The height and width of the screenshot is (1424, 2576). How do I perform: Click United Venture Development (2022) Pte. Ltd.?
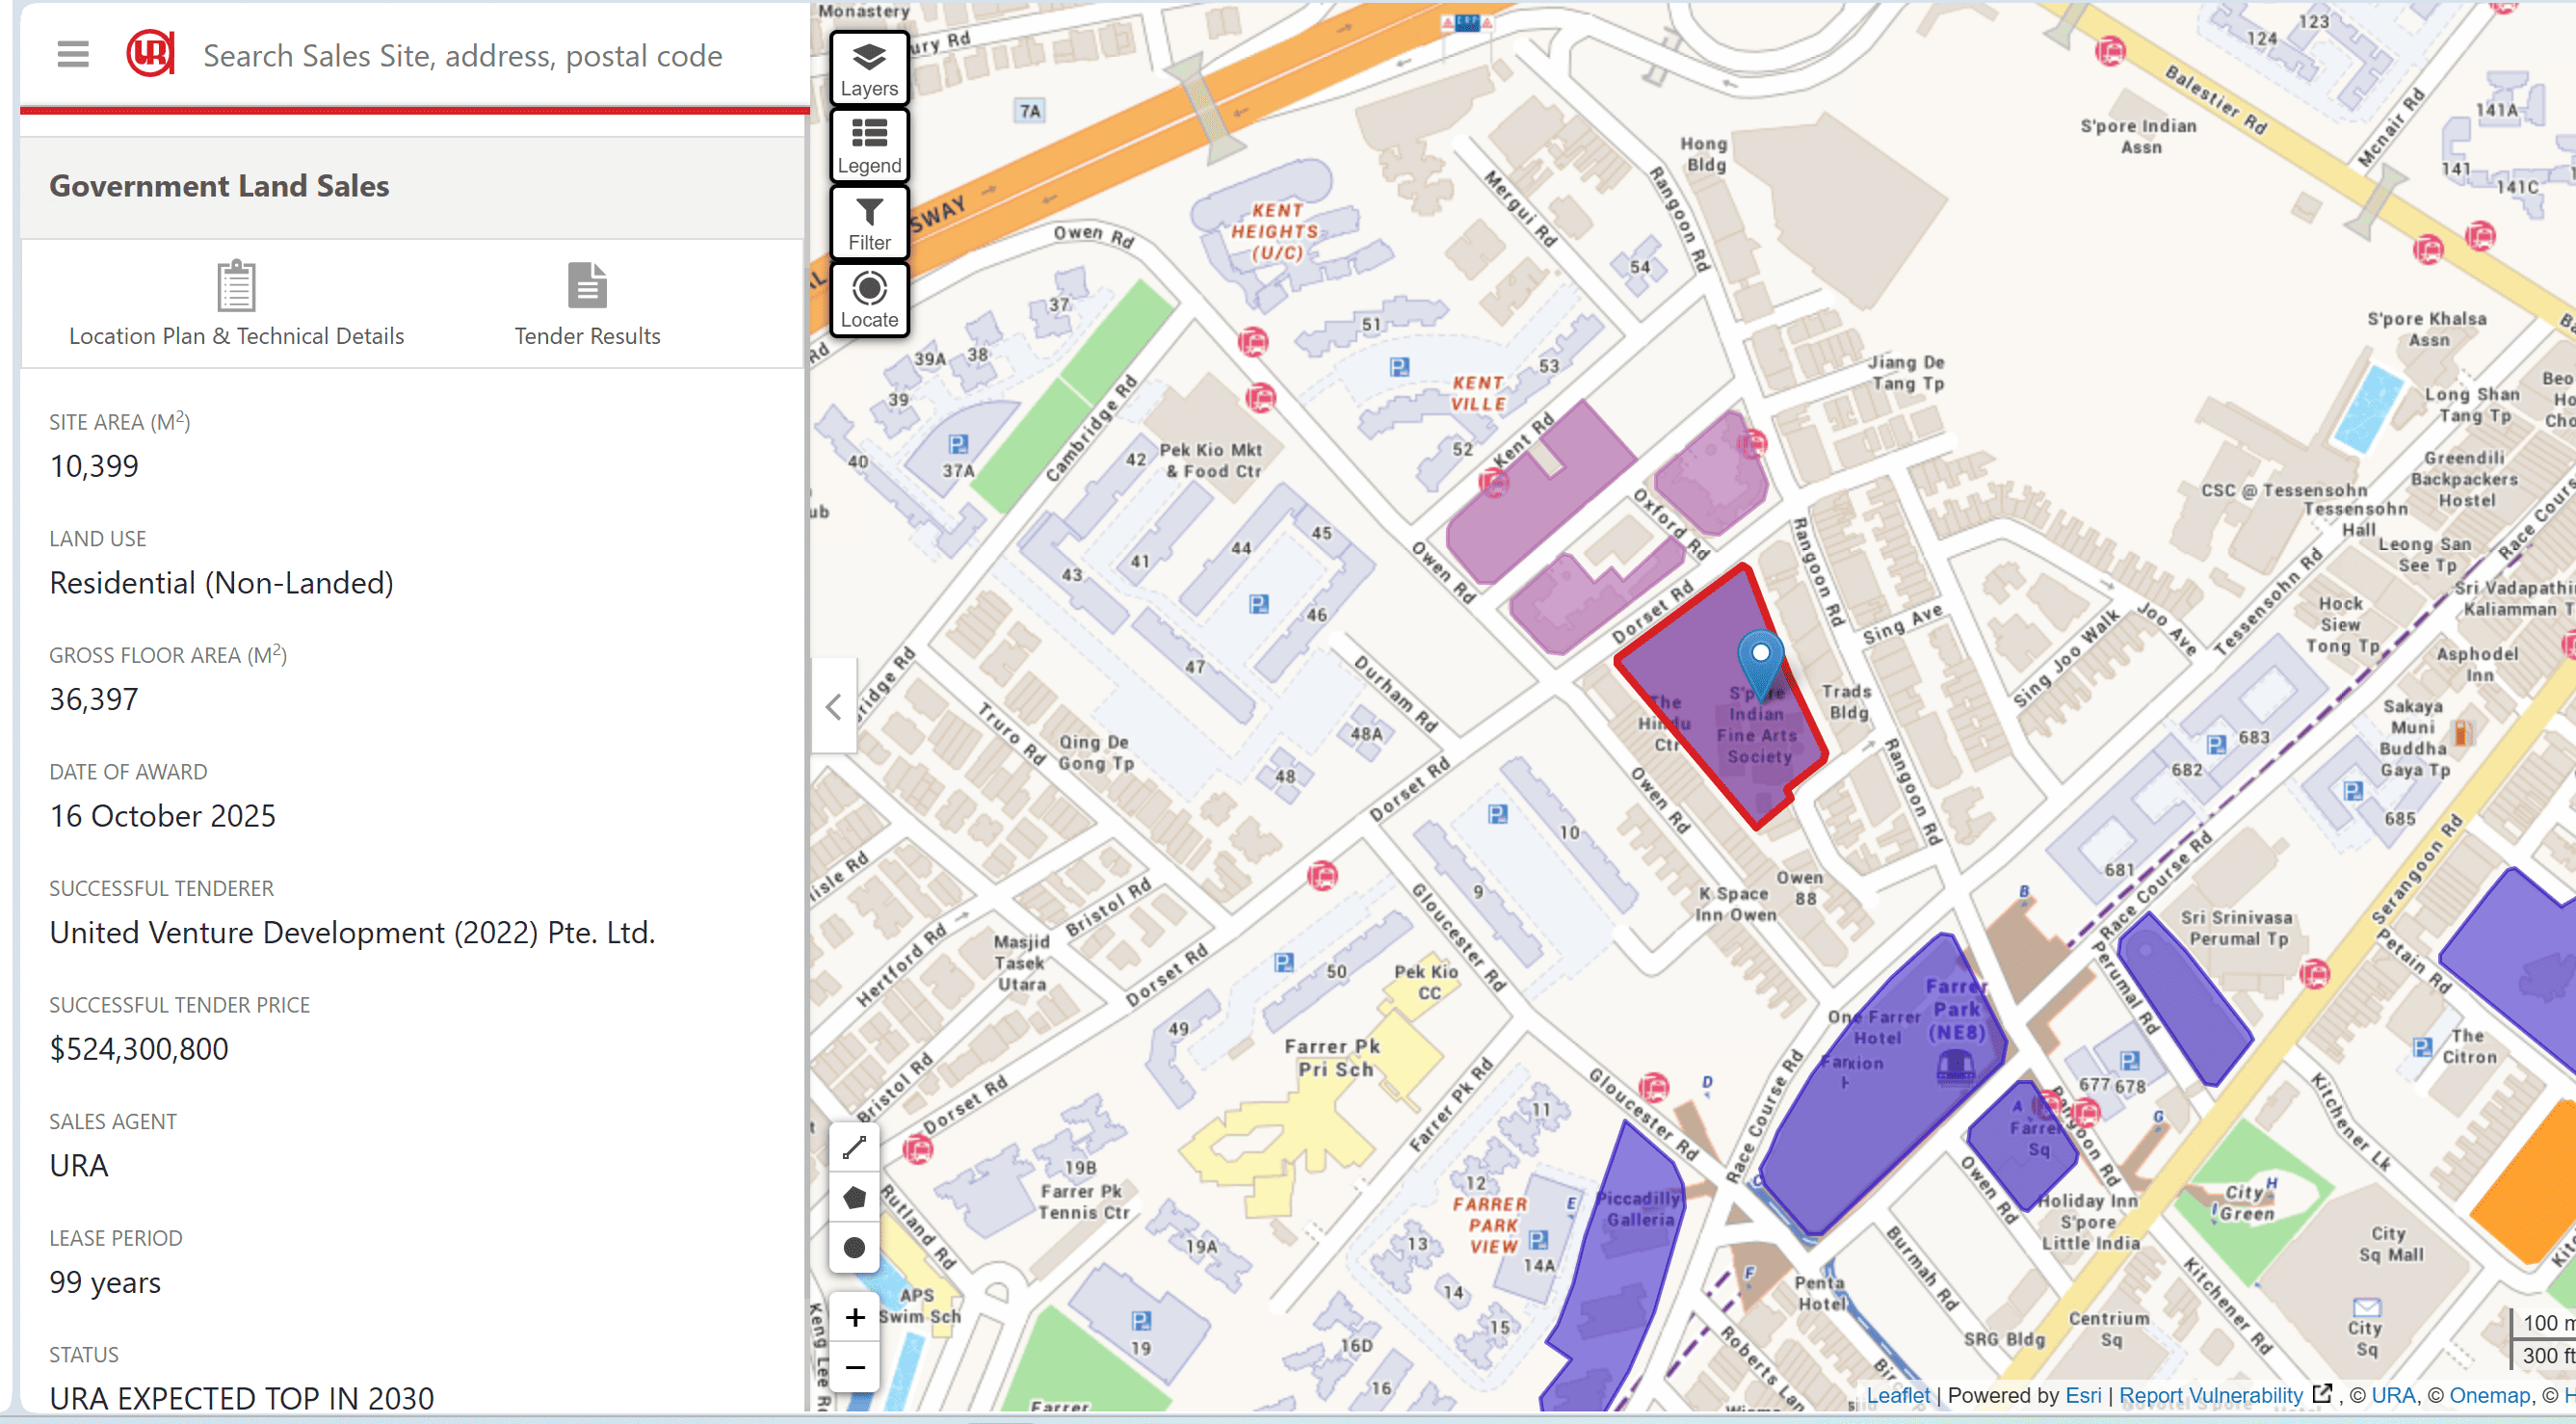pos(352,933)
